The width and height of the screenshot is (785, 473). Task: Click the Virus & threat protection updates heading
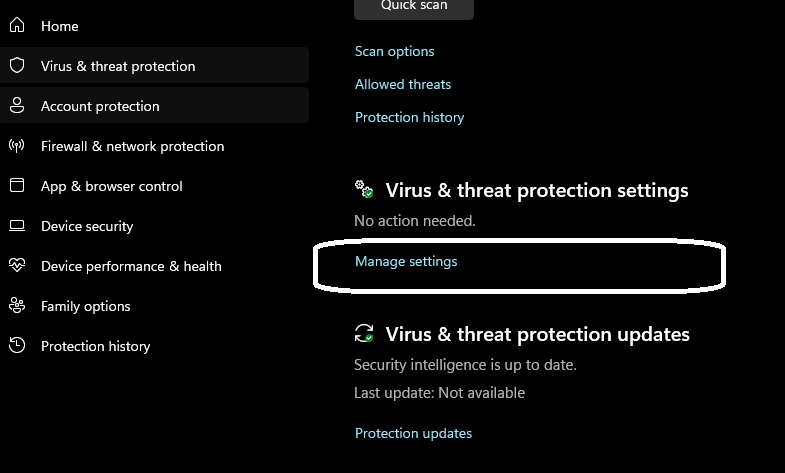(537, 334)
